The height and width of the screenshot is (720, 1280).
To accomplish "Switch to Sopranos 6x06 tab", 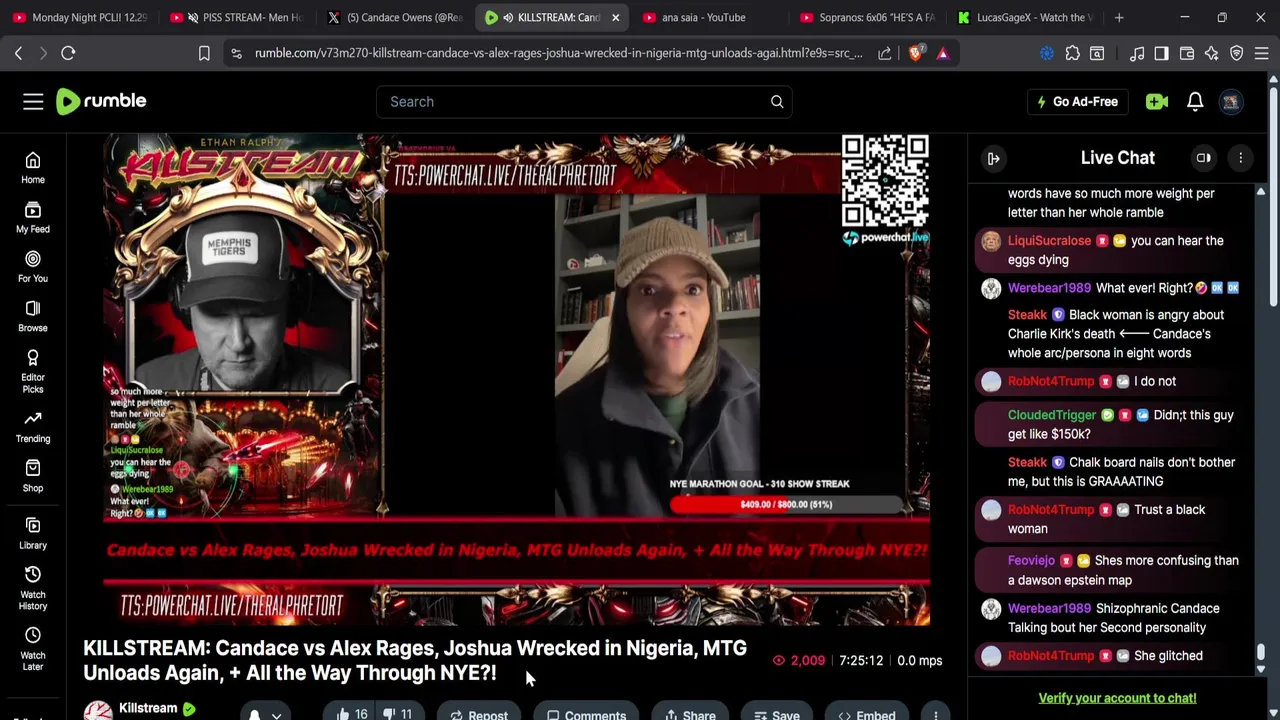I will coord(865,17).
